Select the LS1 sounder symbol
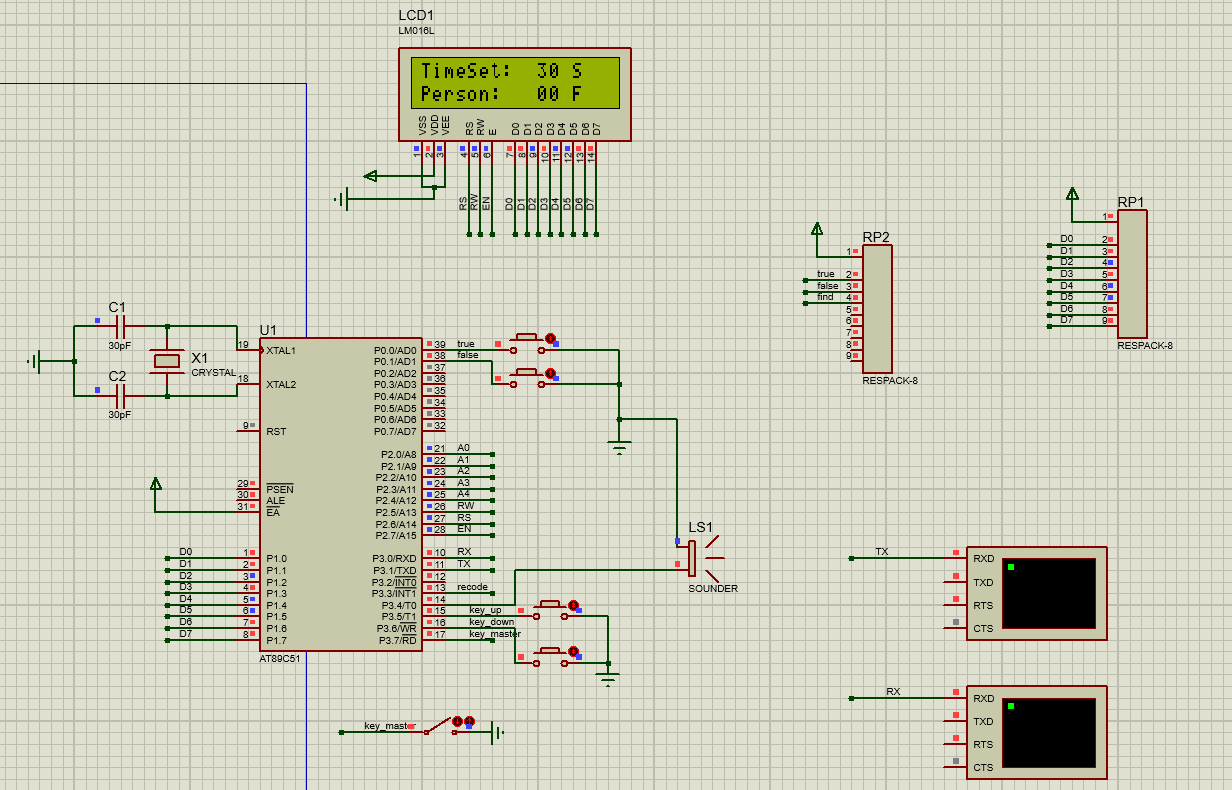Image resolution: width=1232 pixels, height=790 pixels. click(x=700, y=558)
